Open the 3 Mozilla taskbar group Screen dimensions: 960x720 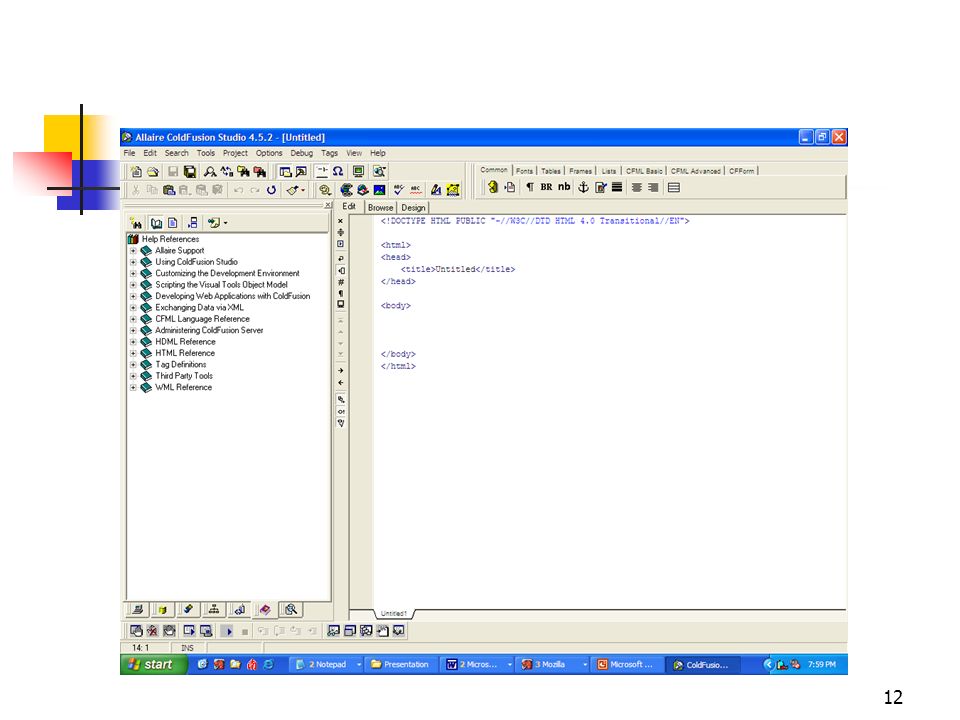553,664
